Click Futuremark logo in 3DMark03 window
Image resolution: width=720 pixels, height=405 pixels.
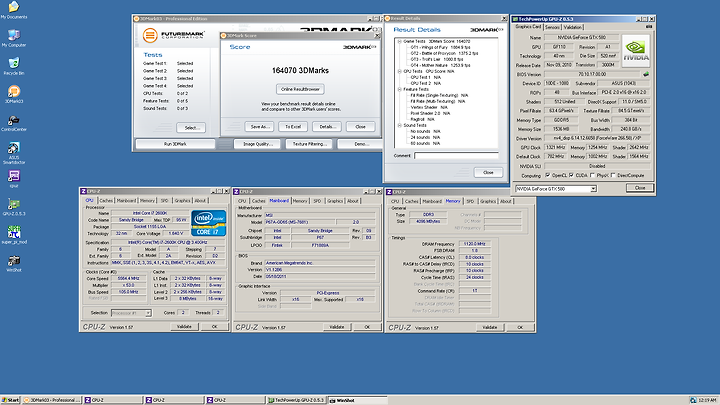[173, 35]
